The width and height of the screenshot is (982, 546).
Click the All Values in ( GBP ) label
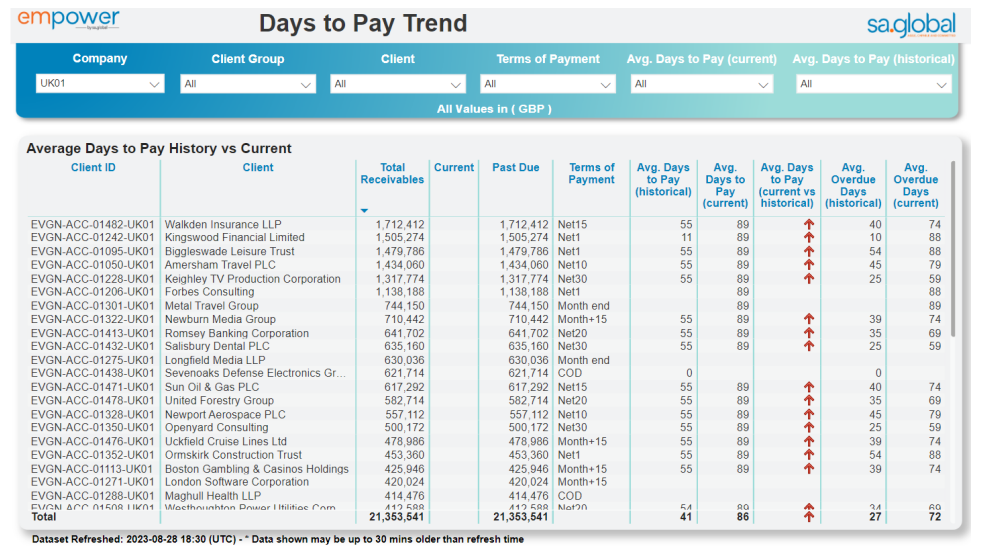tap(494, 109)
